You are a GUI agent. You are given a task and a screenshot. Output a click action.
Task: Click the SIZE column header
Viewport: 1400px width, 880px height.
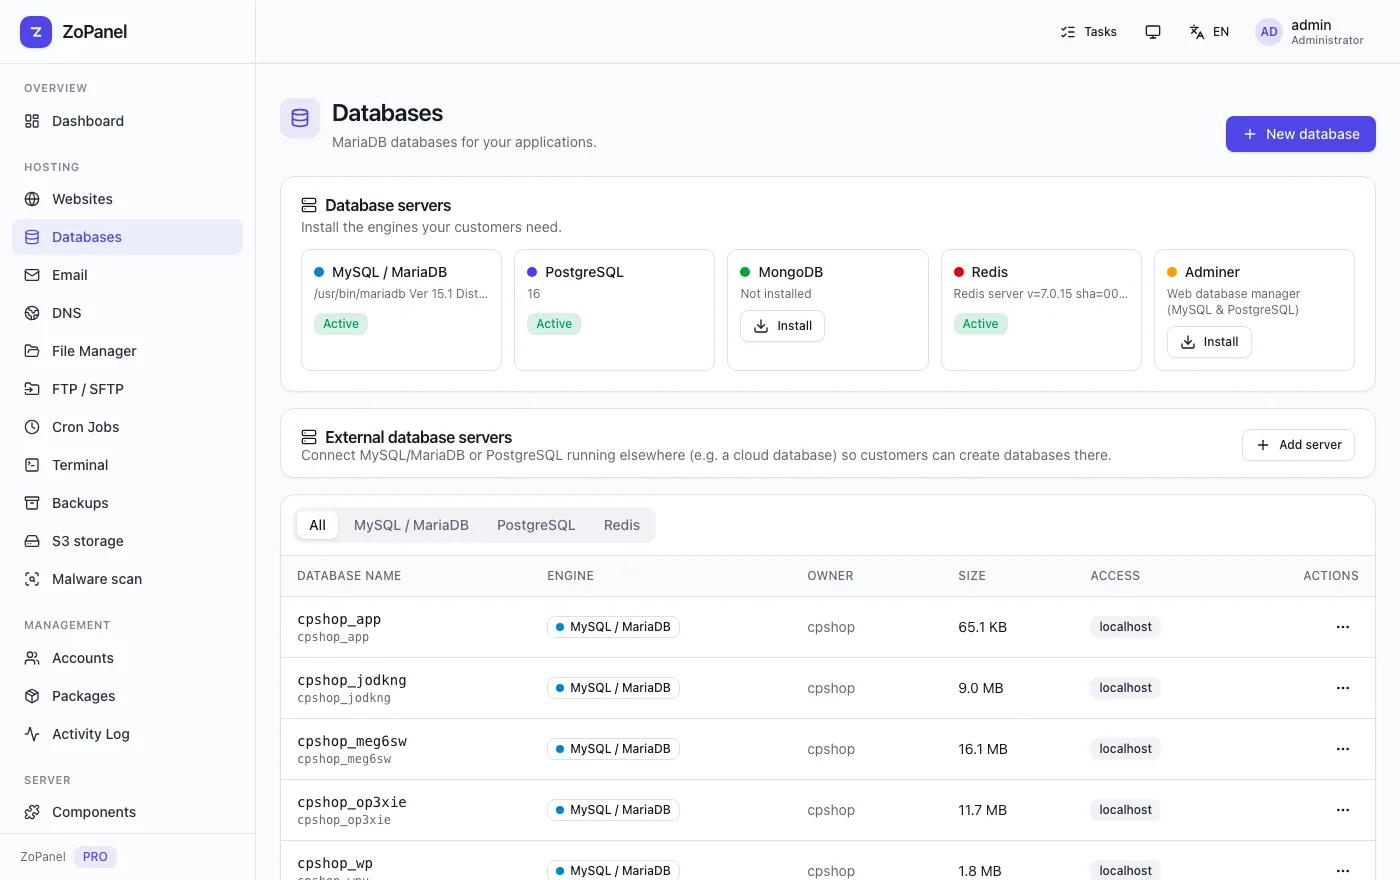[x=972, y=576]
